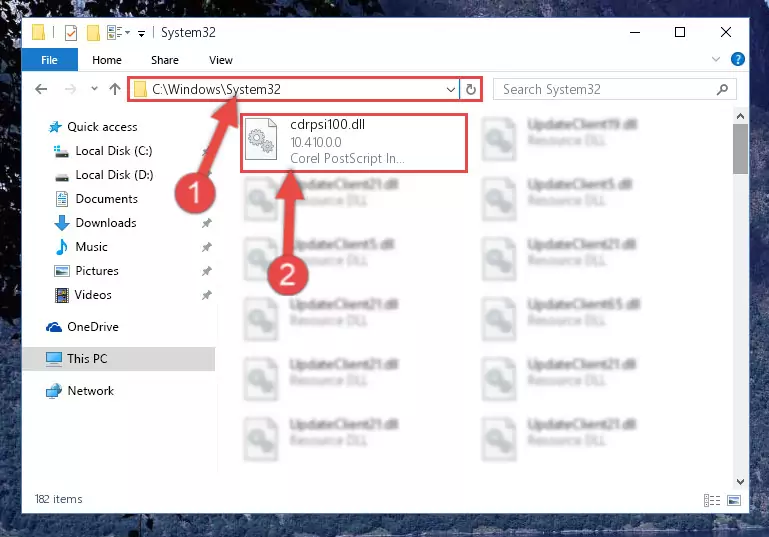Go back with the left arrow button
Image resolution: width=769 pixels, height=537 pixels.
[41, 89]
